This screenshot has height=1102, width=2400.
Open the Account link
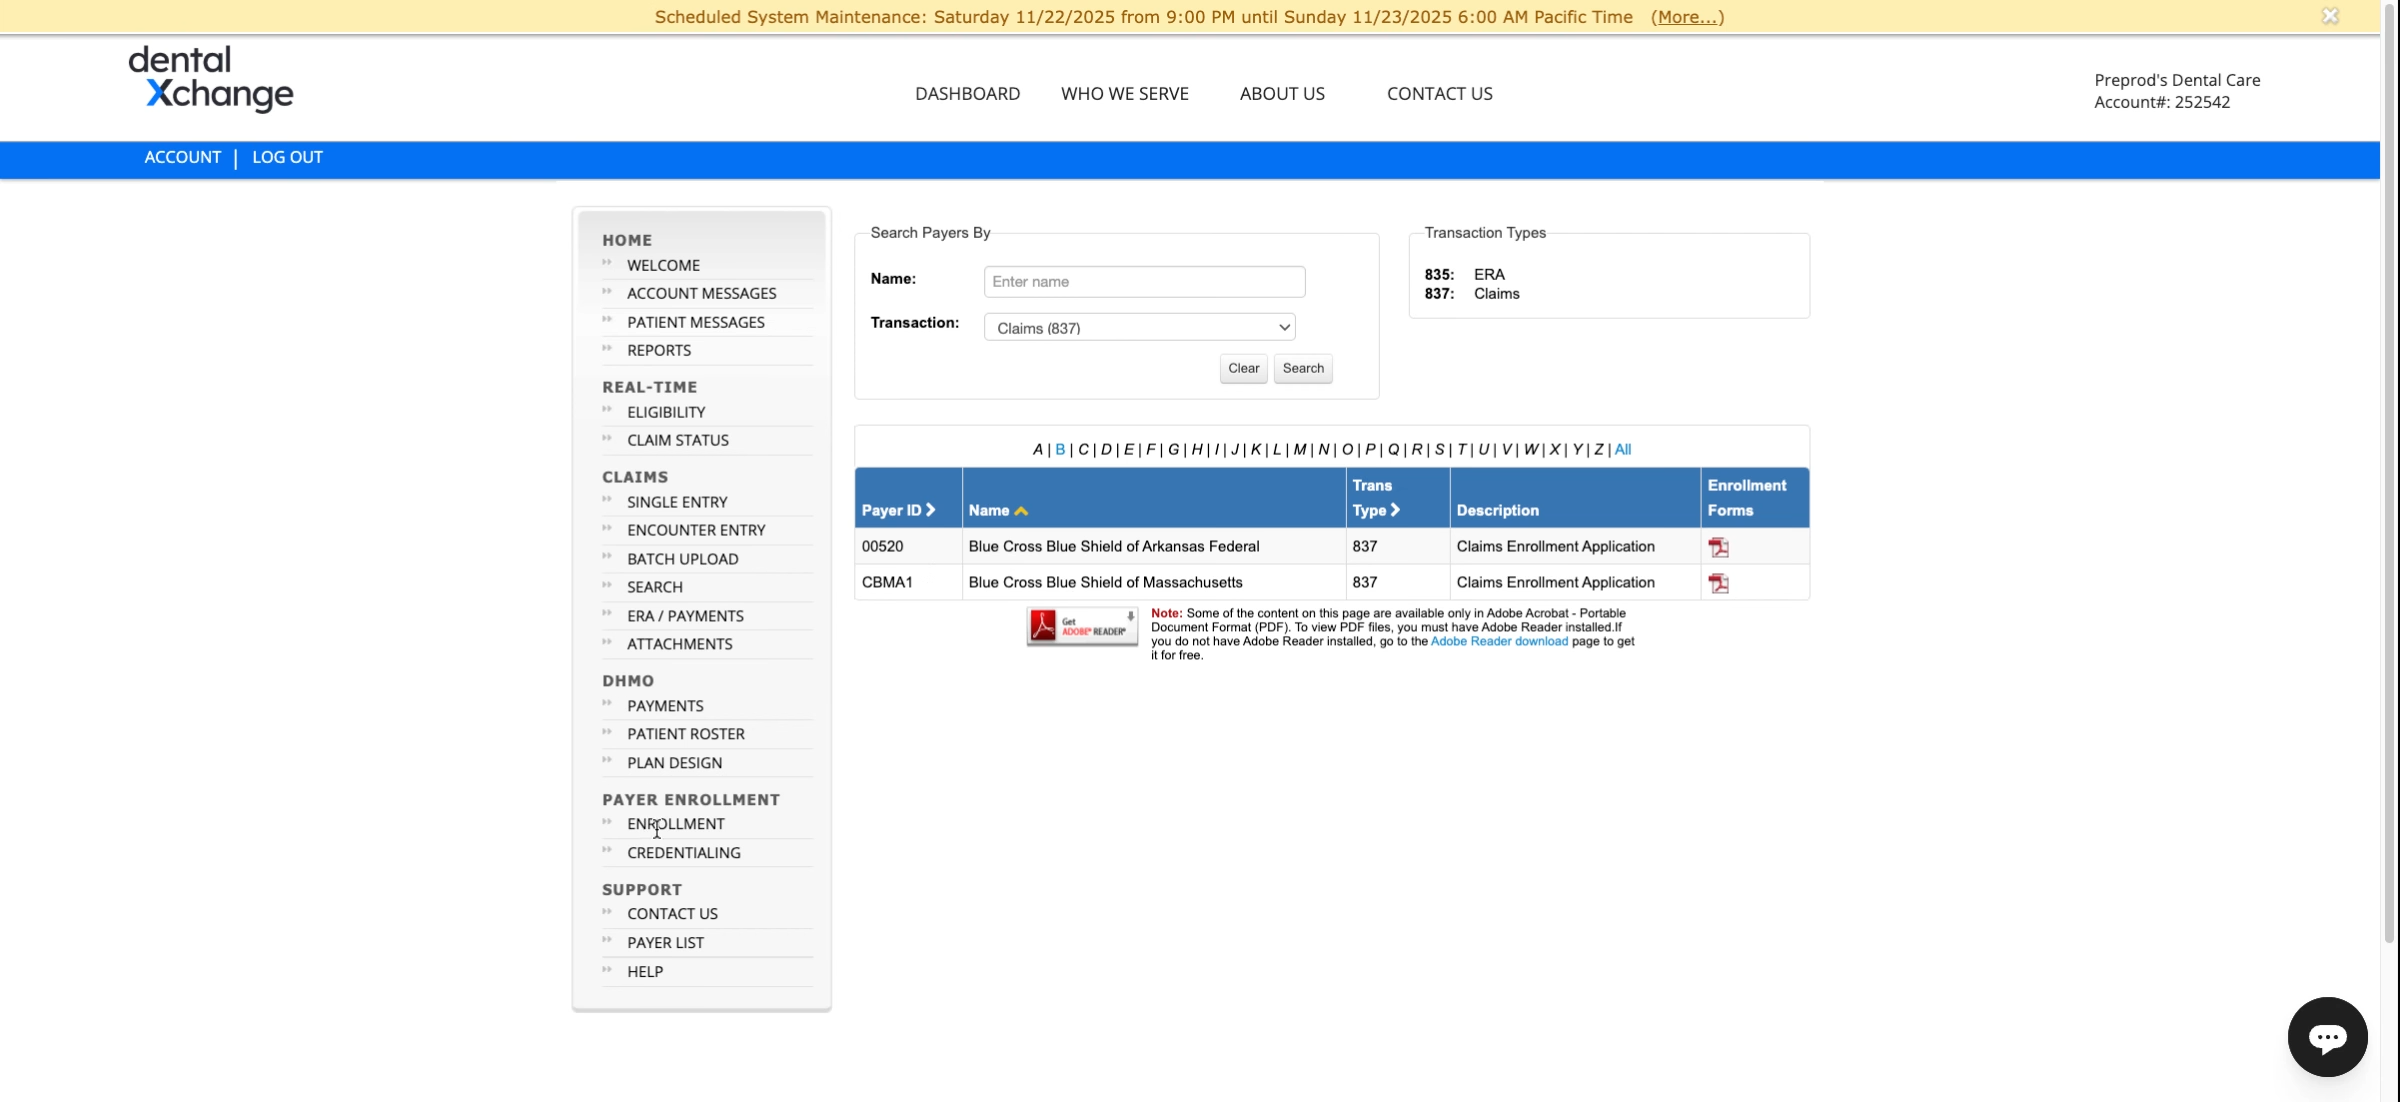point(182,157)
